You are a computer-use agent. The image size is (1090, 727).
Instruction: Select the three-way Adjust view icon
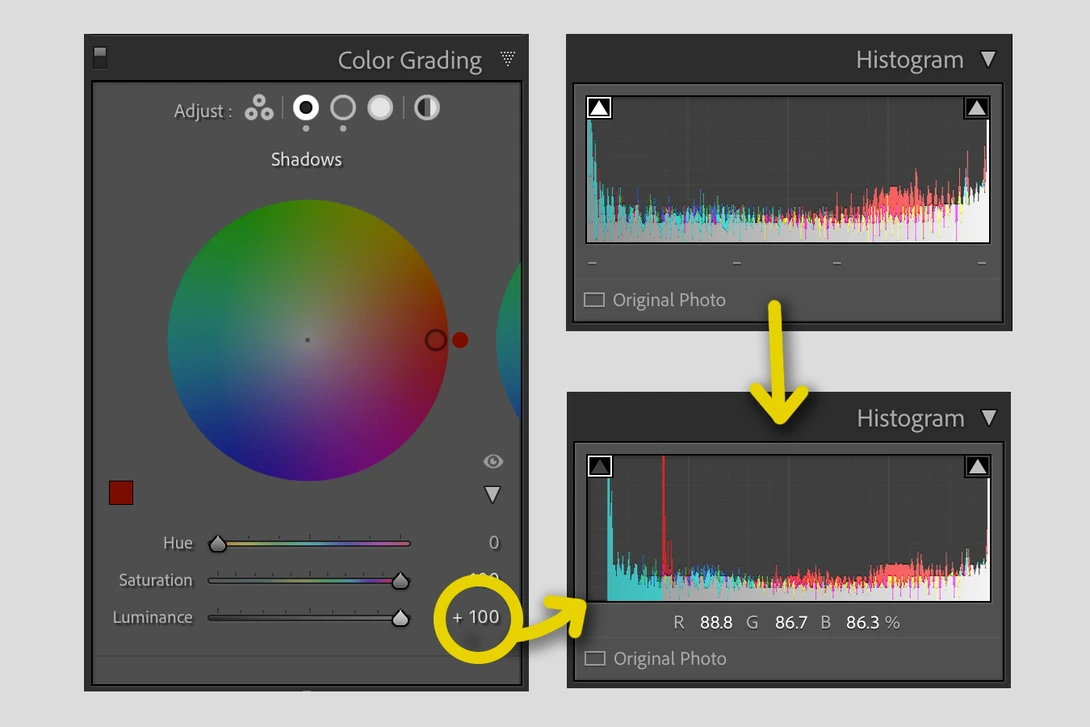259,108
